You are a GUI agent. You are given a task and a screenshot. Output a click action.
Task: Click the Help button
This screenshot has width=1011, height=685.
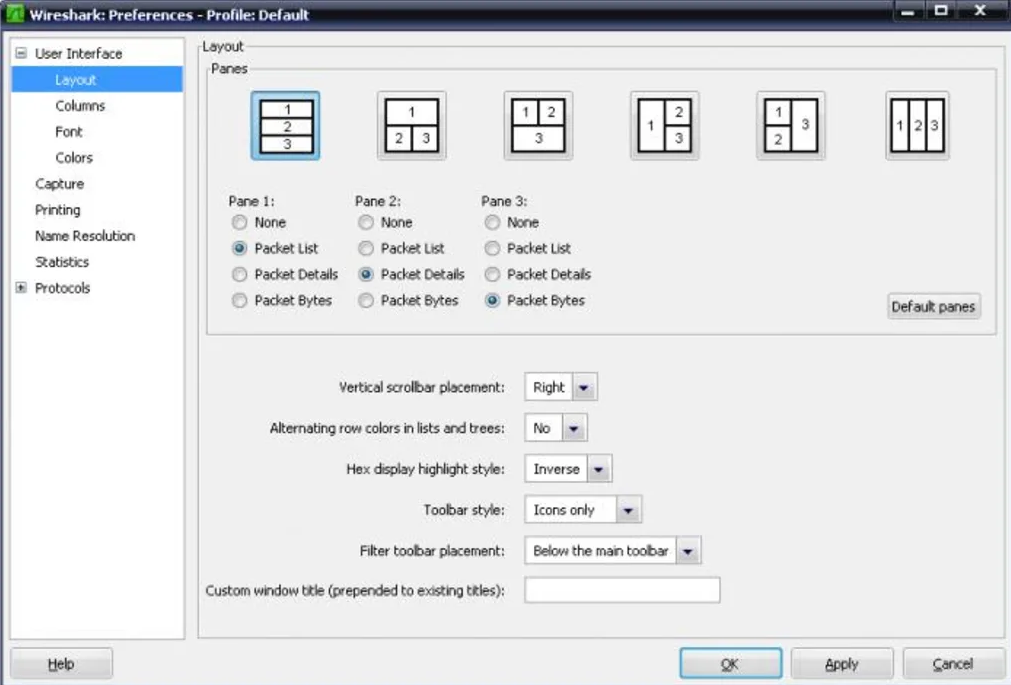pyautogui.click(x=61, y=664)
